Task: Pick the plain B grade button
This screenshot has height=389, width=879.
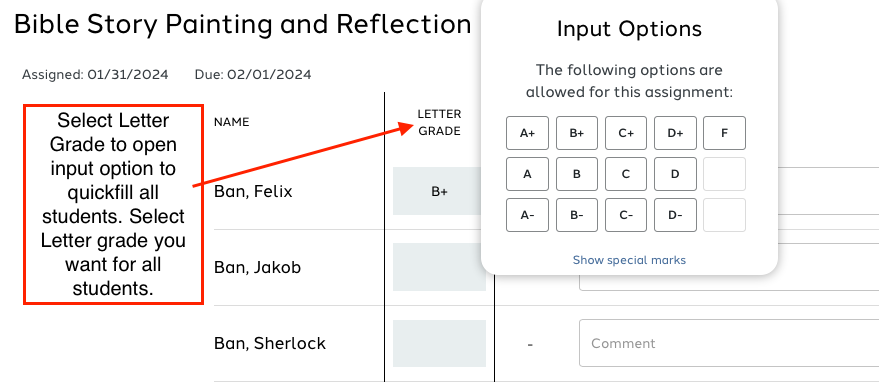Action: [577, 174]
